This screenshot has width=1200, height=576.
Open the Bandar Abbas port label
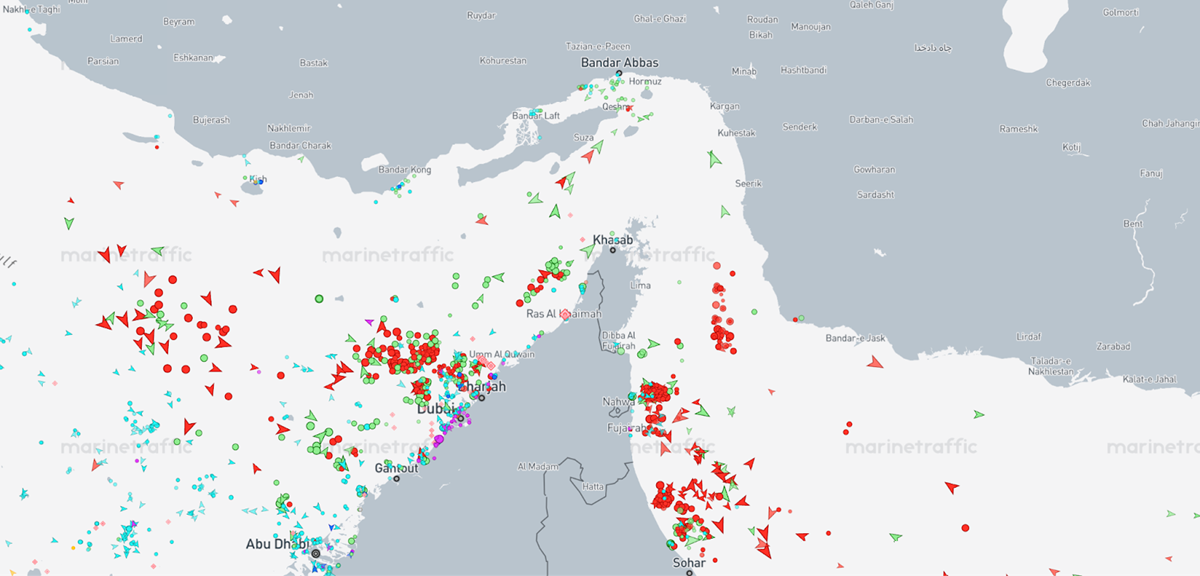617,61
